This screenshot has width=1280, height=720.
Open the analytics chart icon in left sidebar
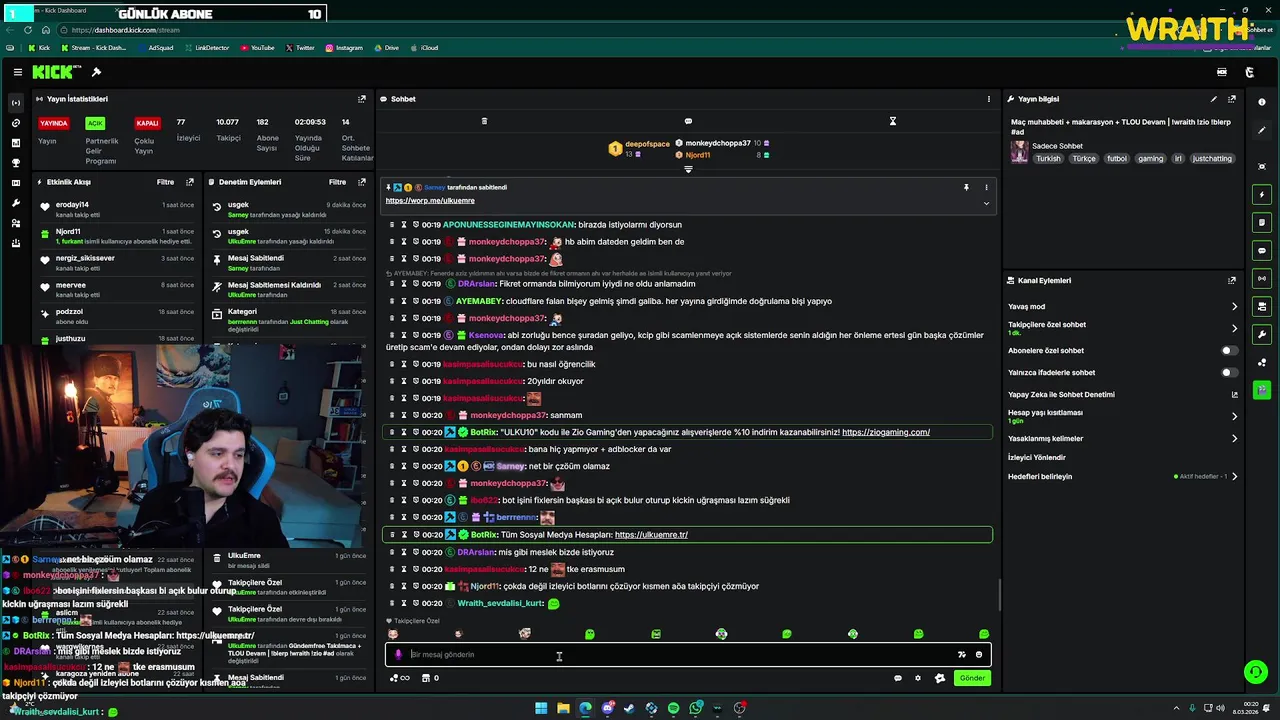(15, 143)
